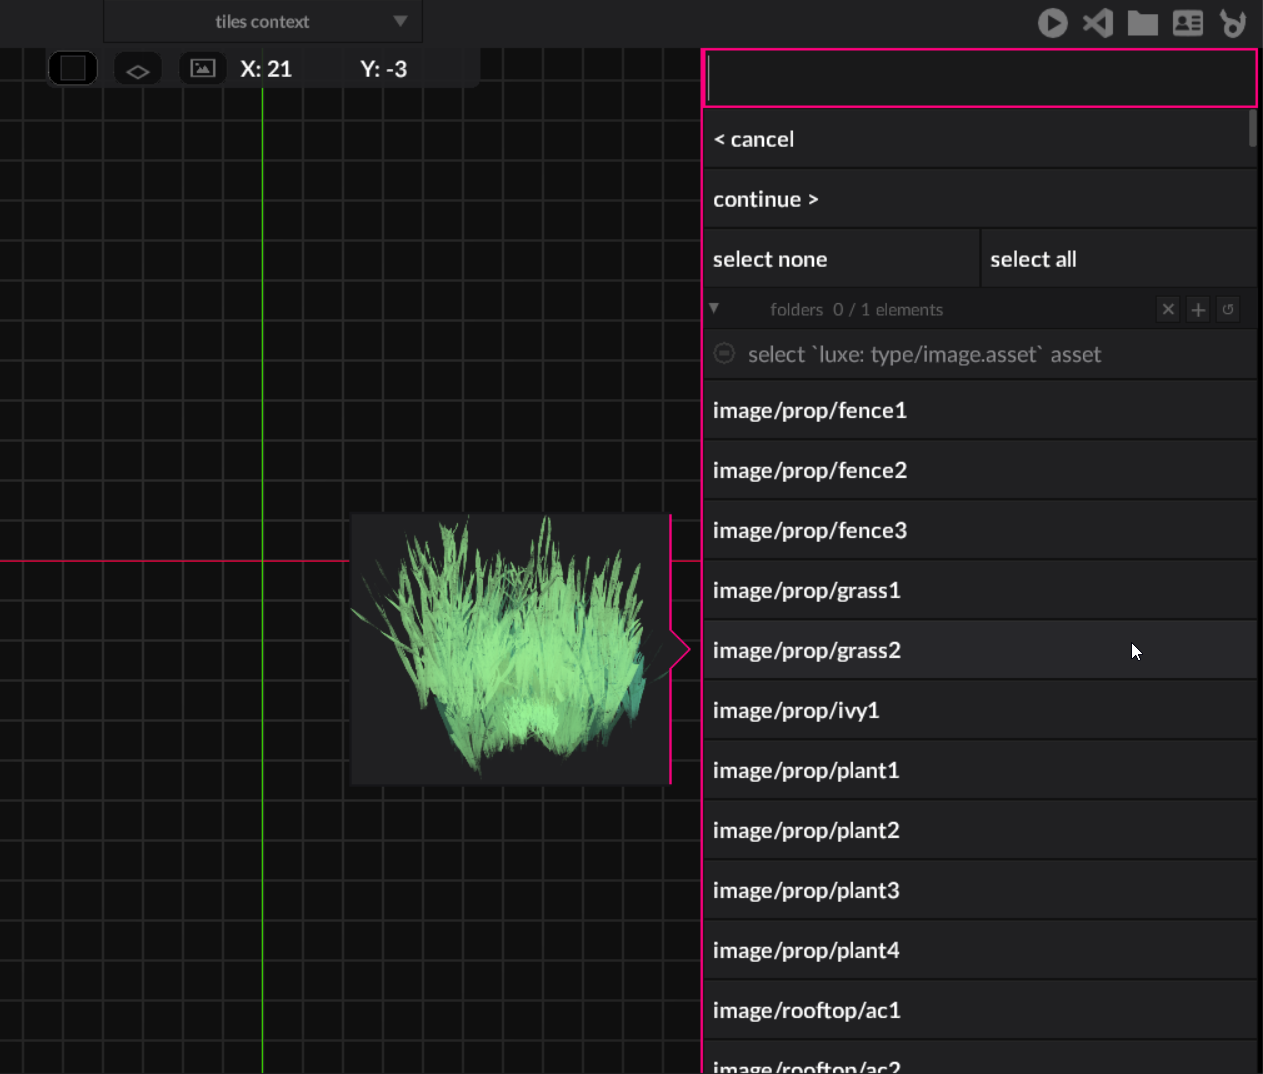This screenshot has width=1263, height=1074.
Task: Click the reset arrow icon in folders row
Action: click(1228, 310)
